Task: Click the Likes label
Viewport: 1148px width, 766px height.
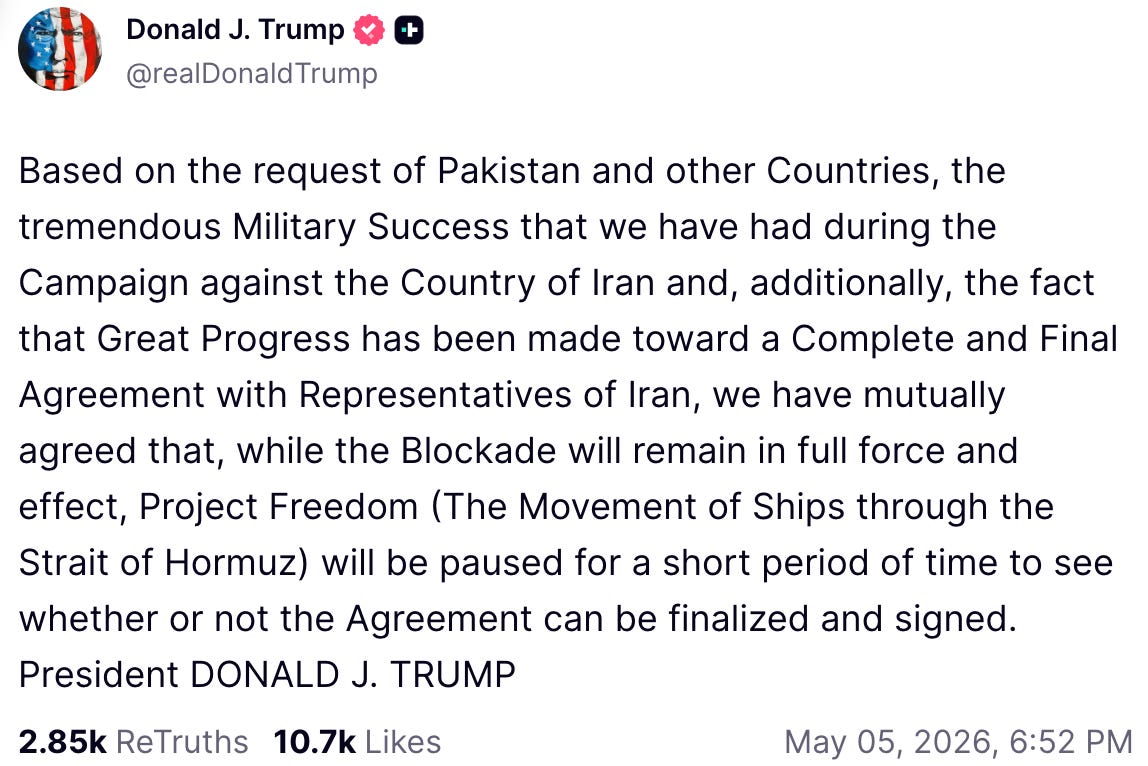Action: 403,742
